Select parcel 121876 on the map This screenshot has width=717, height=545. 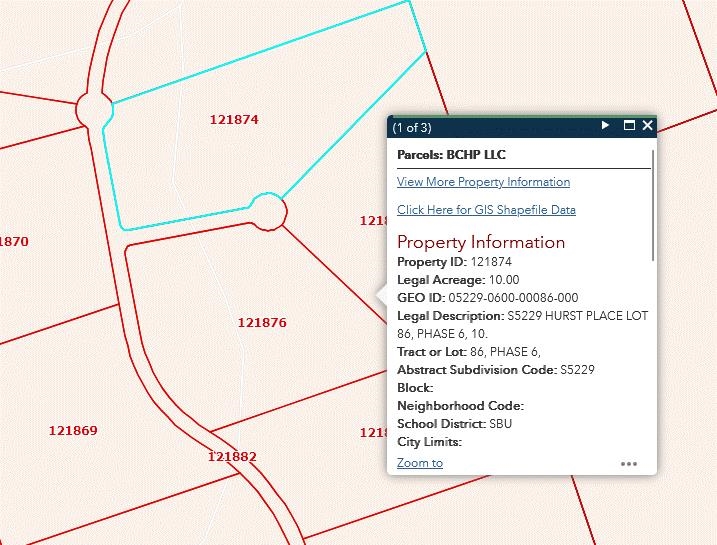click(262, 322)
